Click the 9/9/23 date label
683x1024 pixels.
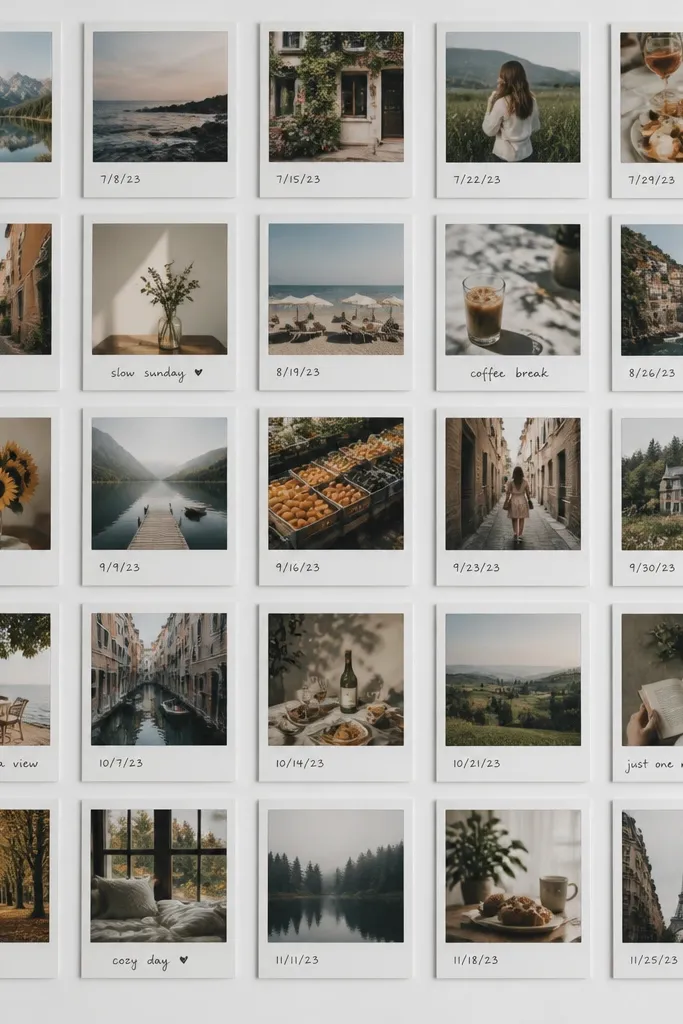coord(119,567)
